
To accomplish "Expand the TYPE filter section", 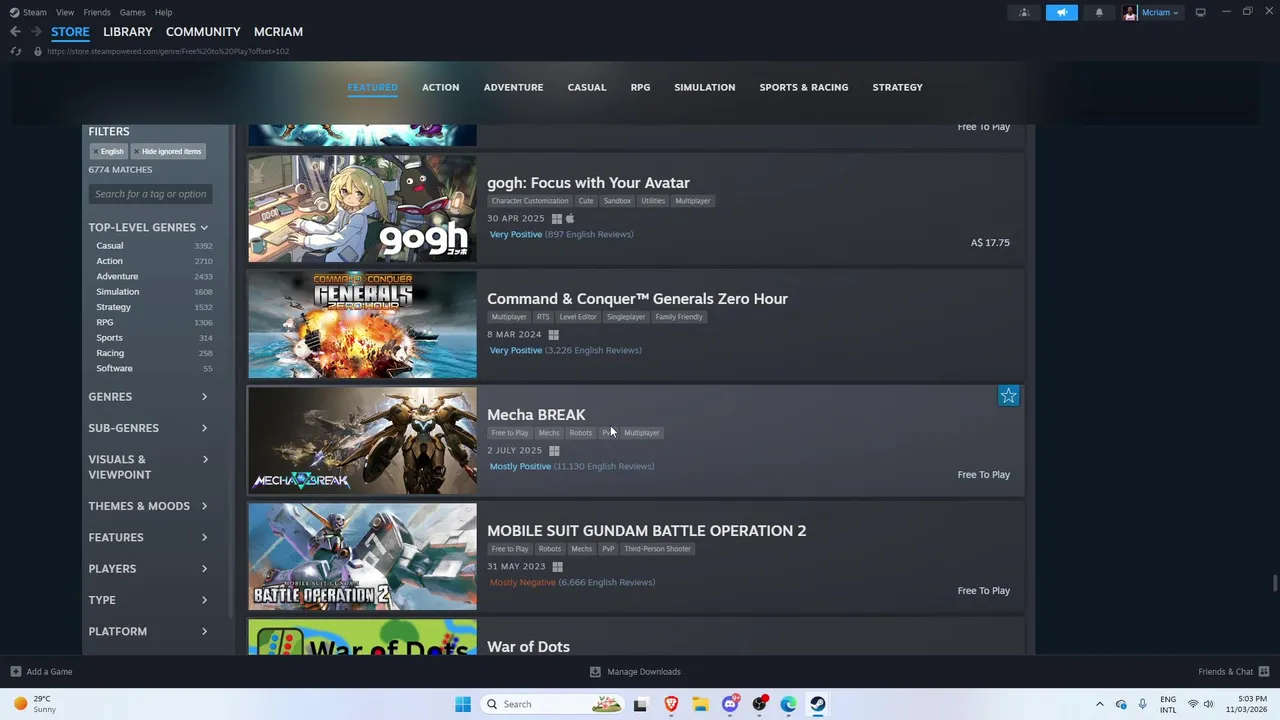I will click(x=148, y=600).
